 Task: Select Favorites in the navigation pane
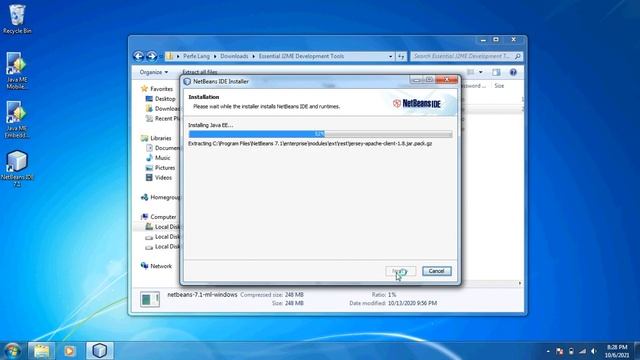161,89
